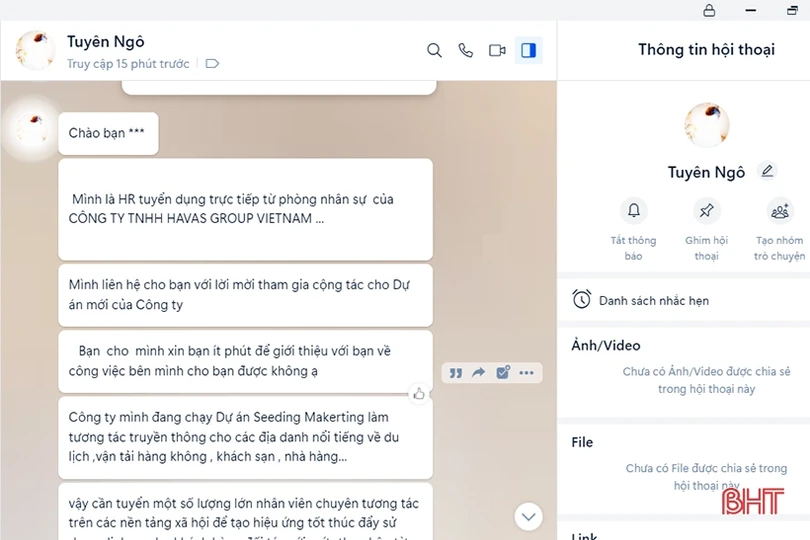
Task: Start a video call with Tuyên Ngô
Action: [x=497, y=50]
